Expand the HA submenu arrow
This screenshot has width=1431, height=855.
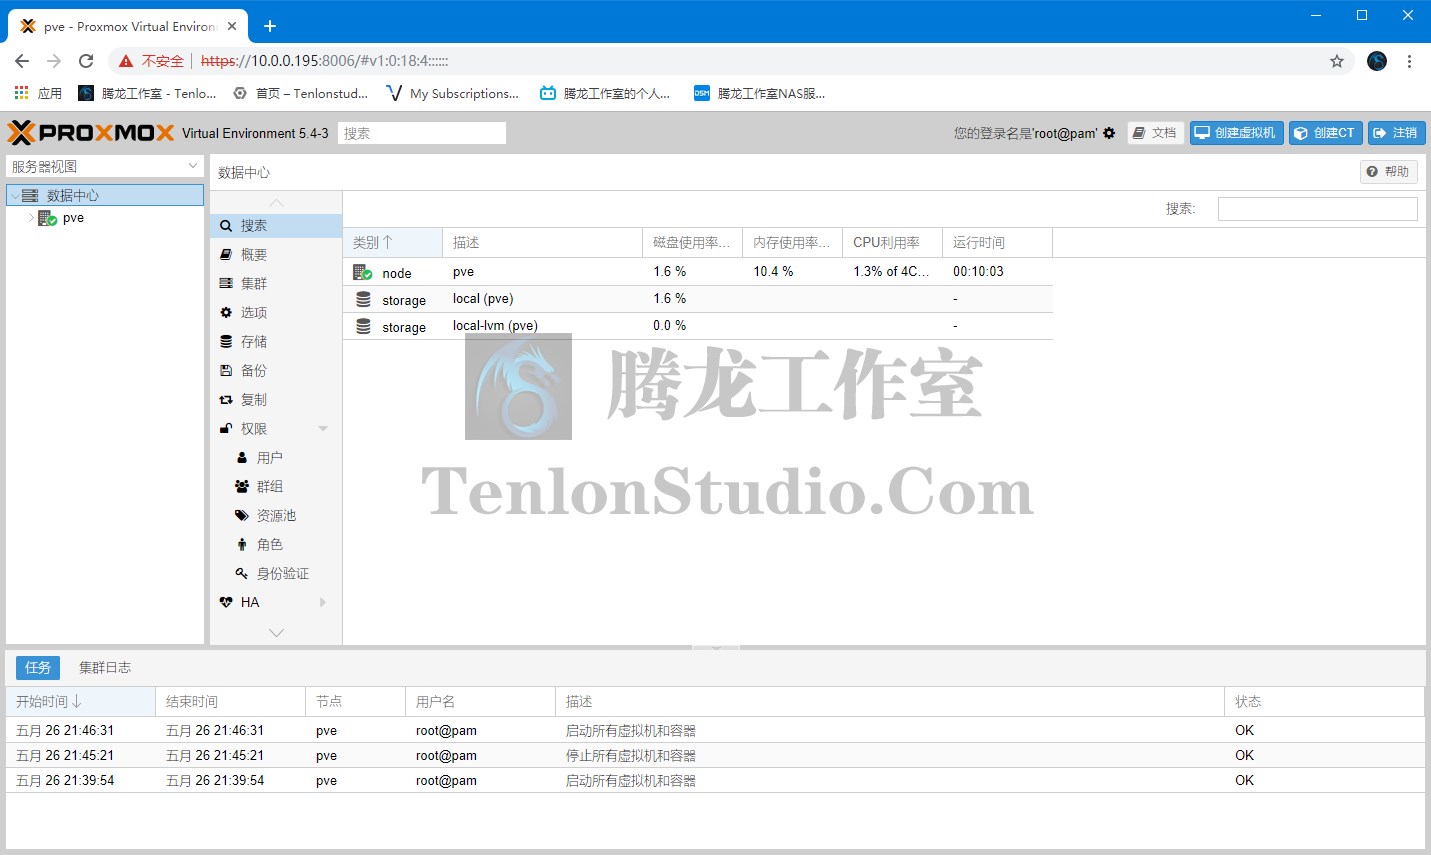[323, 602]
